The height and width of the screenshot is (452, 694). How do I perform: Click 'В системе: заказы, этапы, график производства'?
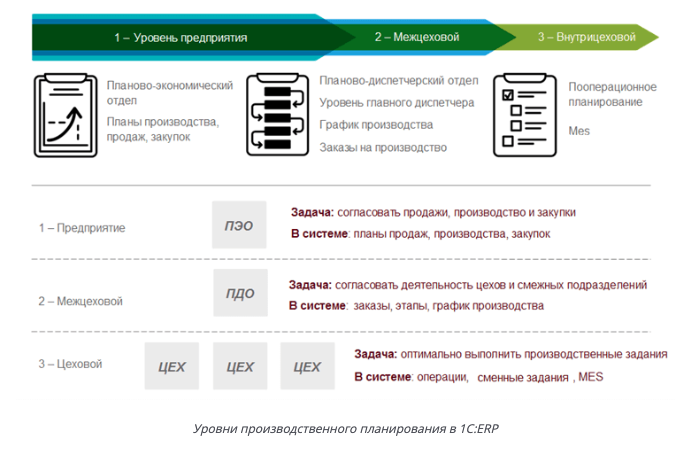pos(416,306)
